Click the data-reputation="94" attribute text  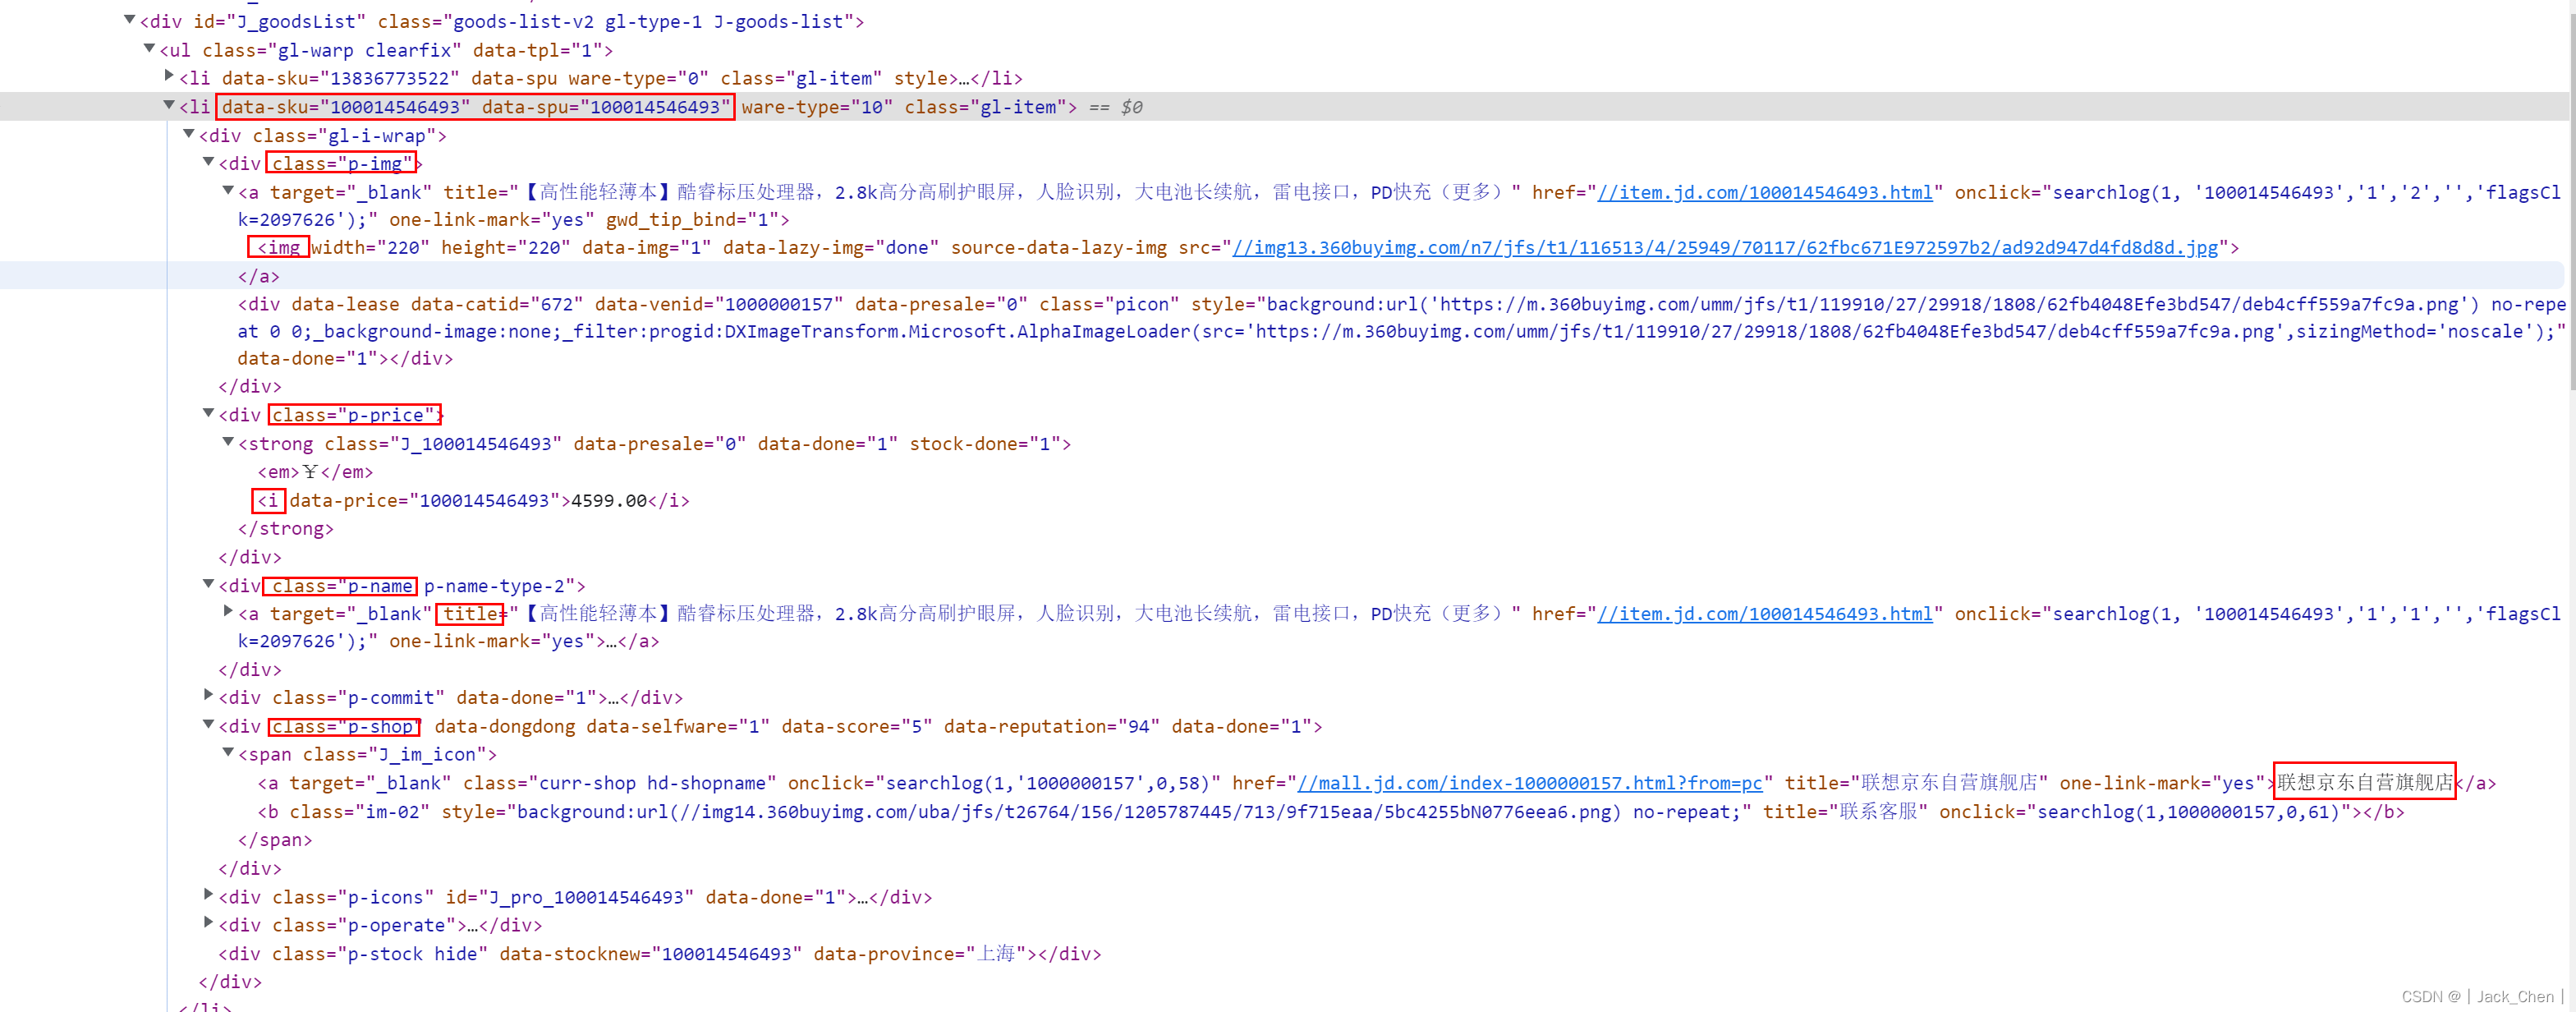coord(1052,727)
